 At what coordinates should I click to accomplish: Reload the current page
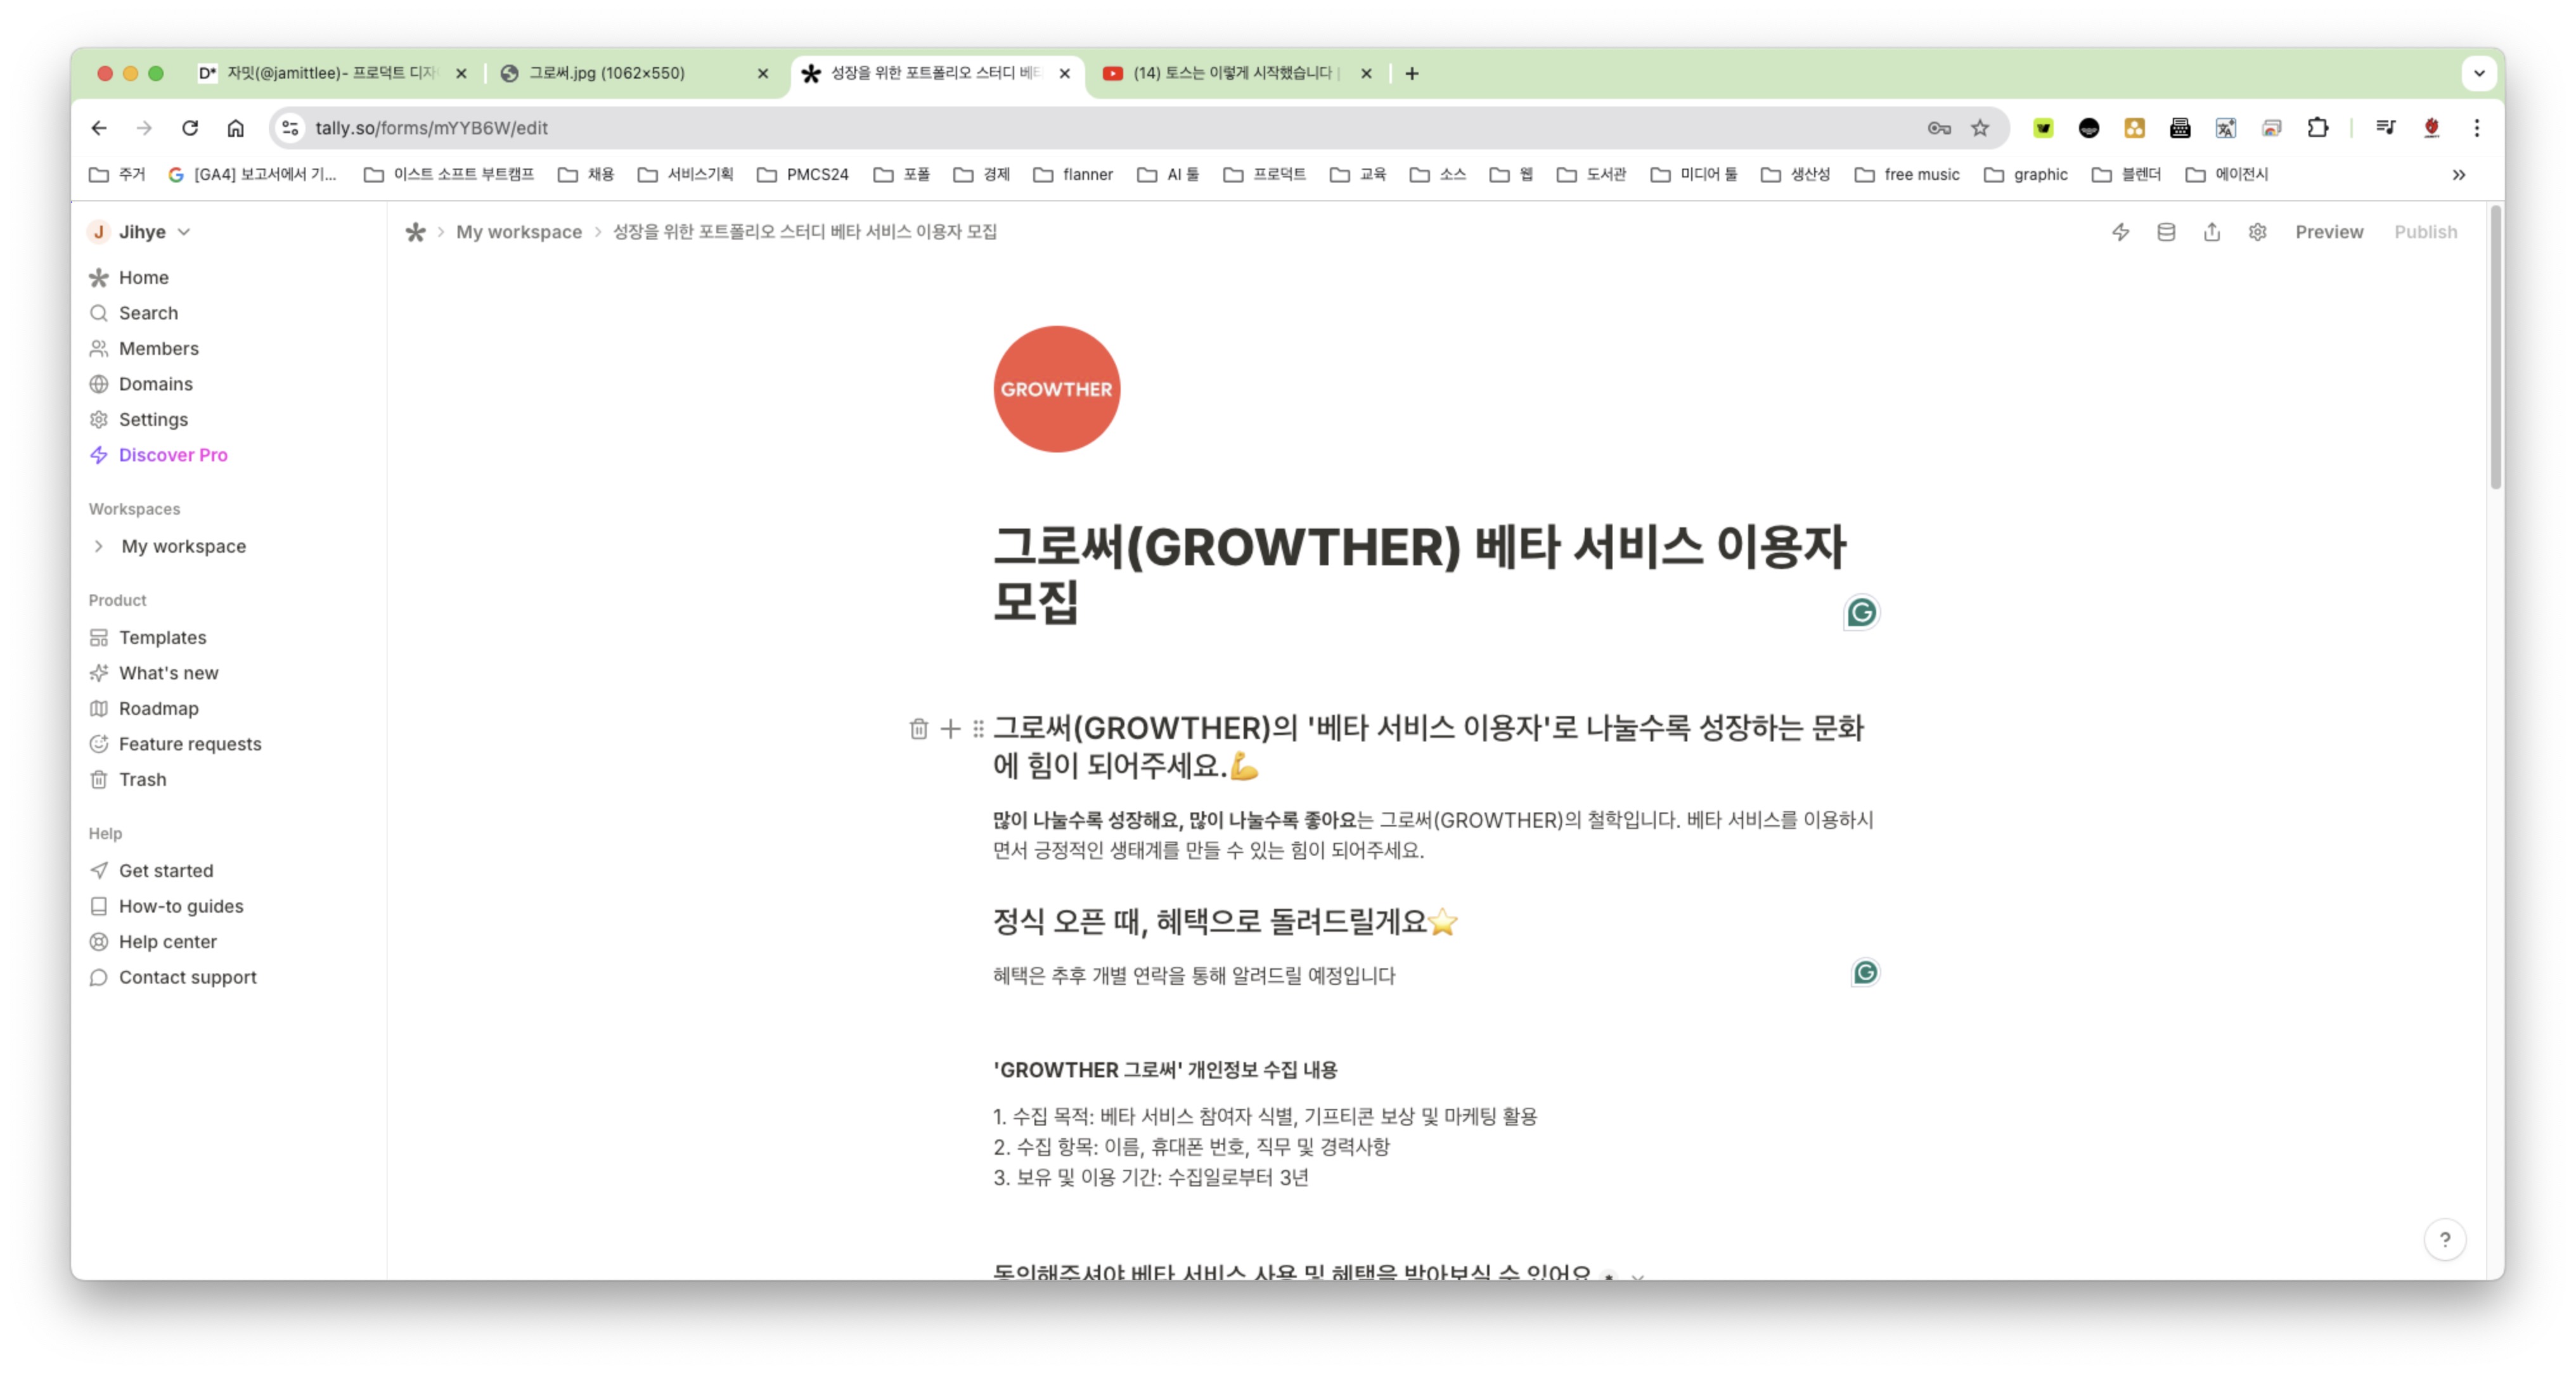[190, 128]
